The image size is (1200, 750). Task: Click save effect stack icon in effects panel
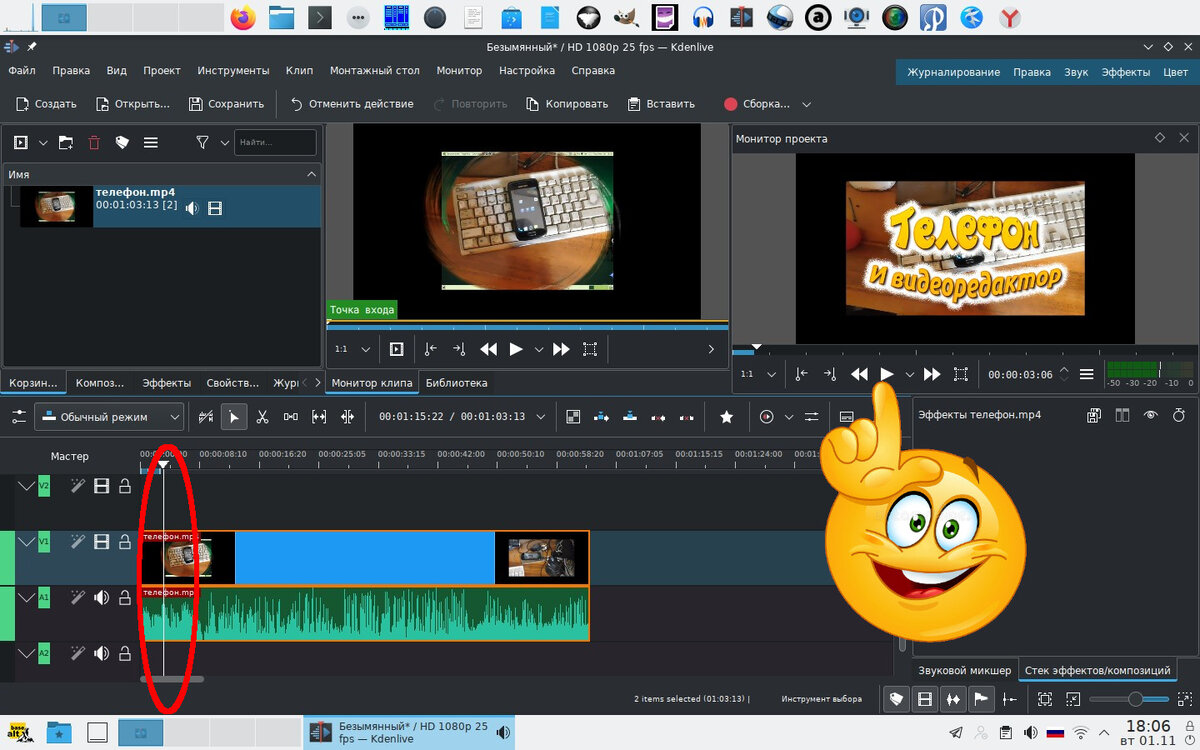tap(1094, 415)
